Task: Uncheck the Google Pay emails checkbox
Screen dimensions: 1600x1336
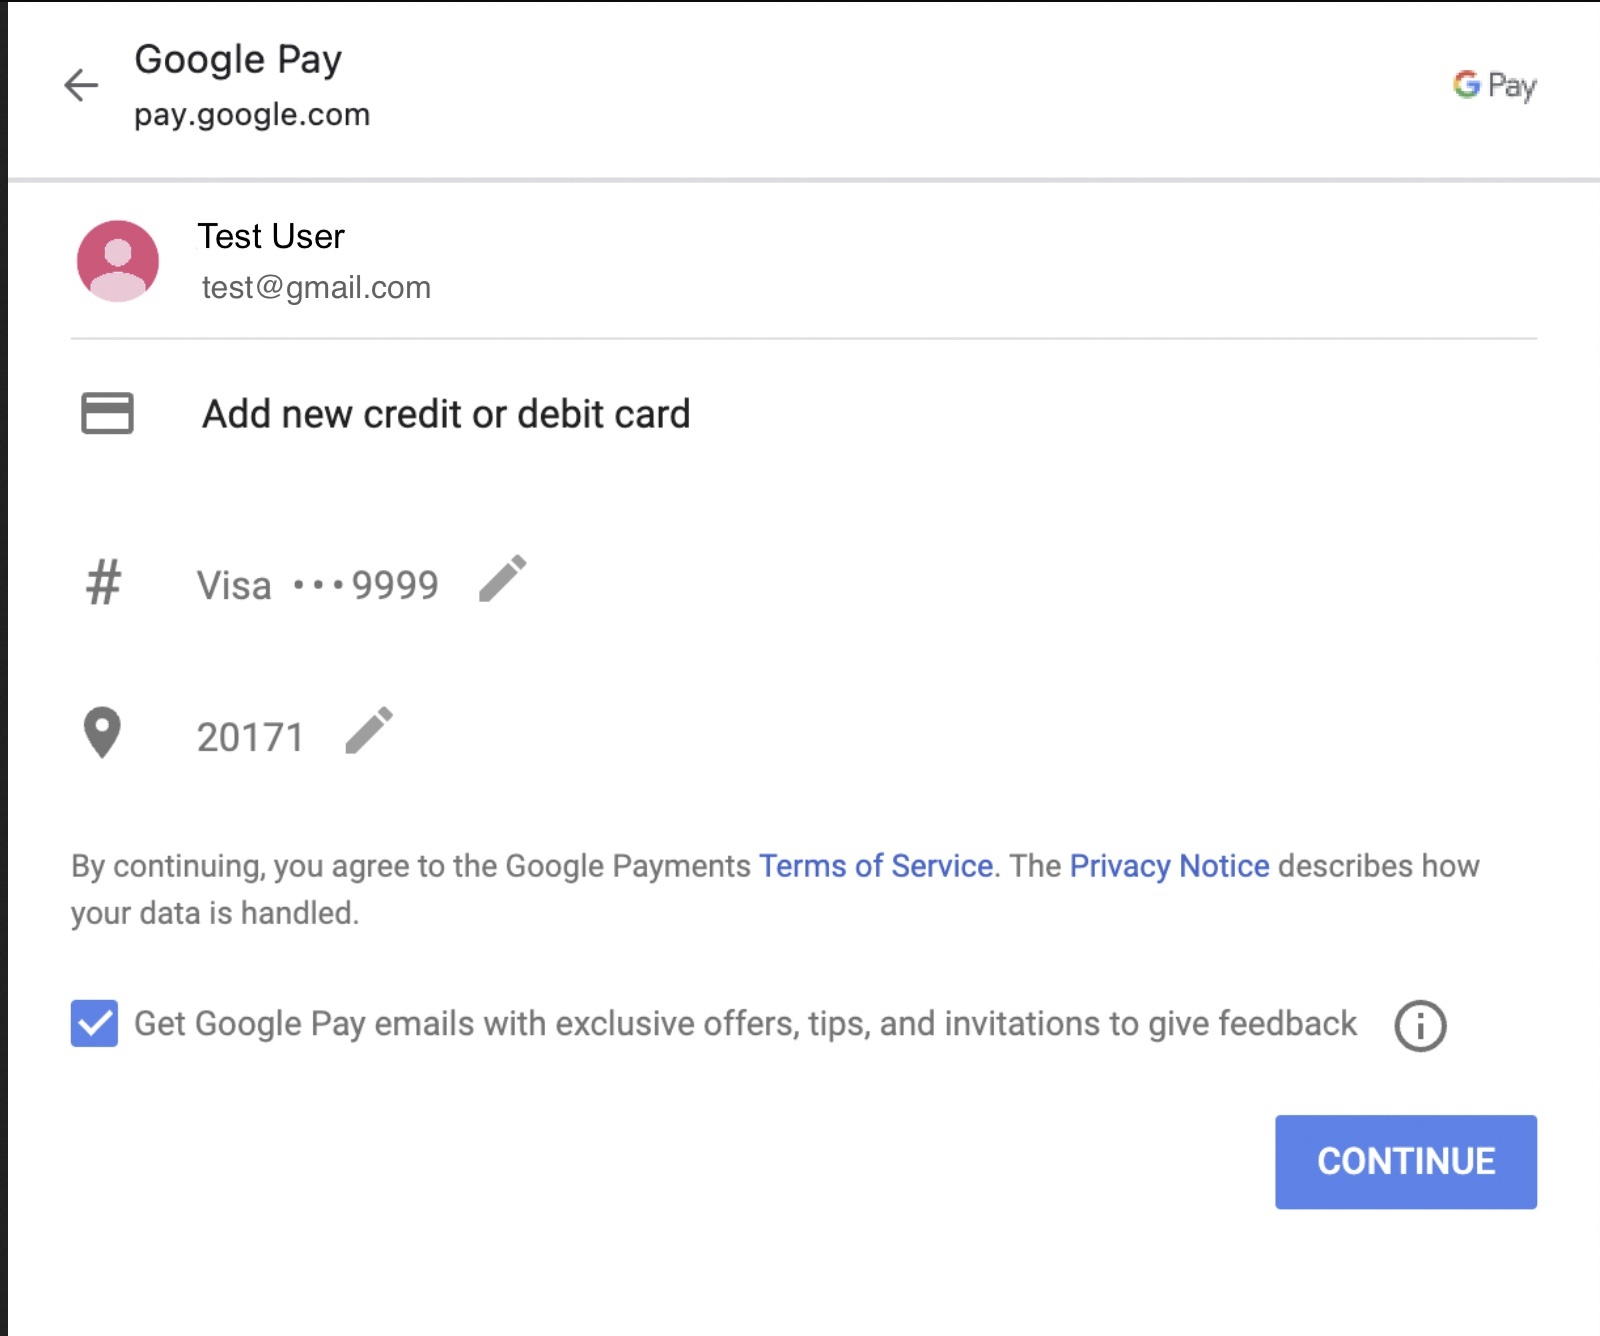Action: (x=94, y=1023)
